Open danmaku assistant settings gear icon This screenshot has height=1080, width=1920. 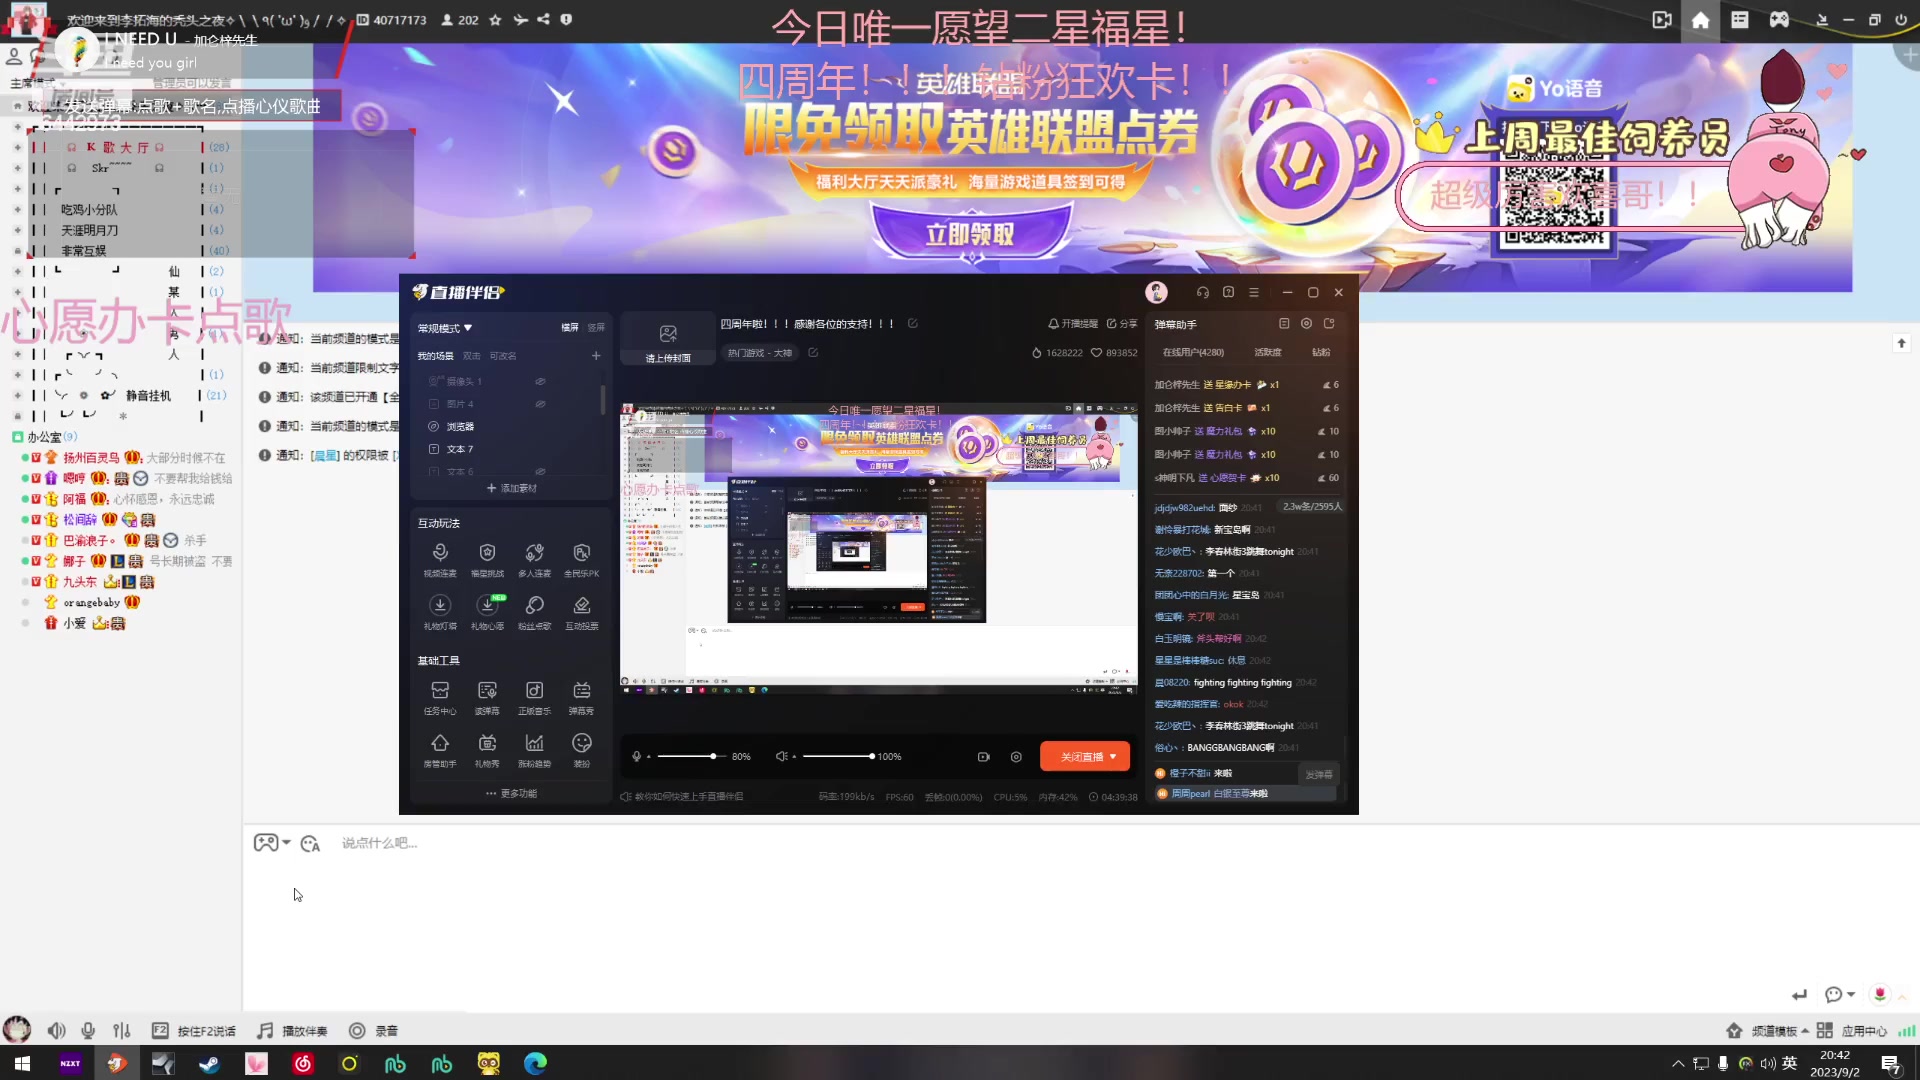coord(1306,323)
